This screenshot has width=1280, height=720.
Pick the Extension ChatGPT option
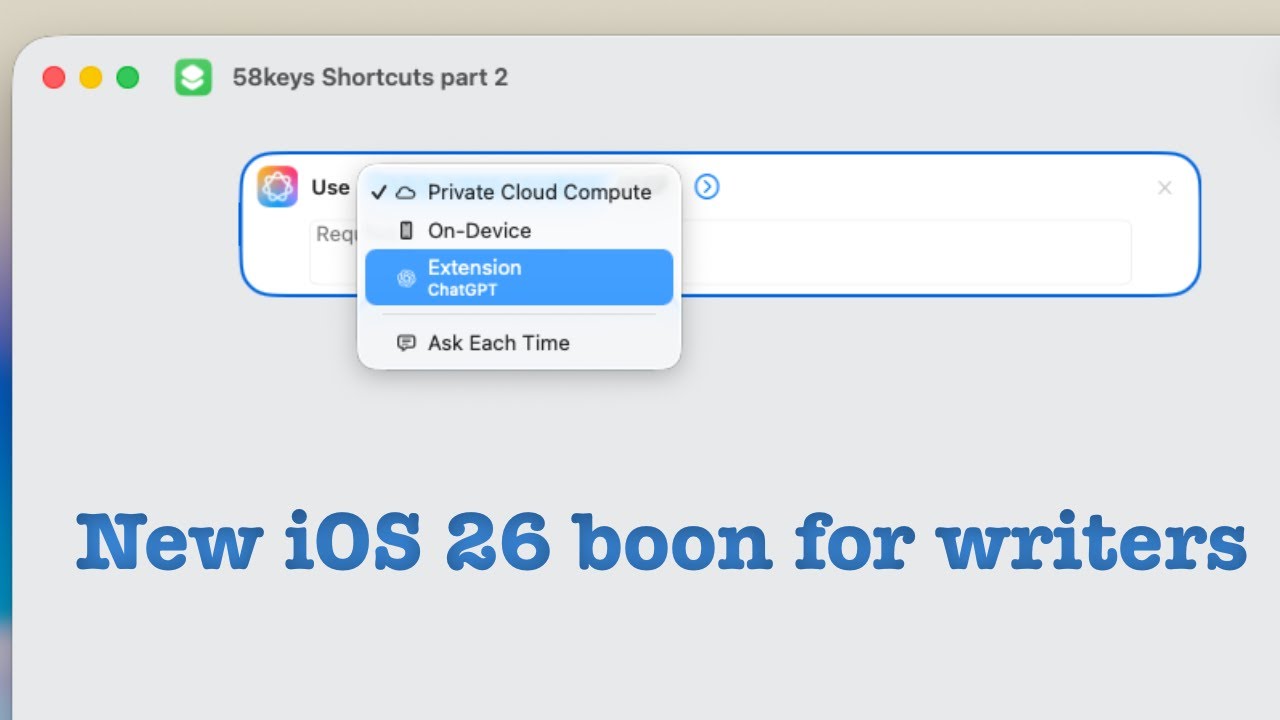click(519, 277)
